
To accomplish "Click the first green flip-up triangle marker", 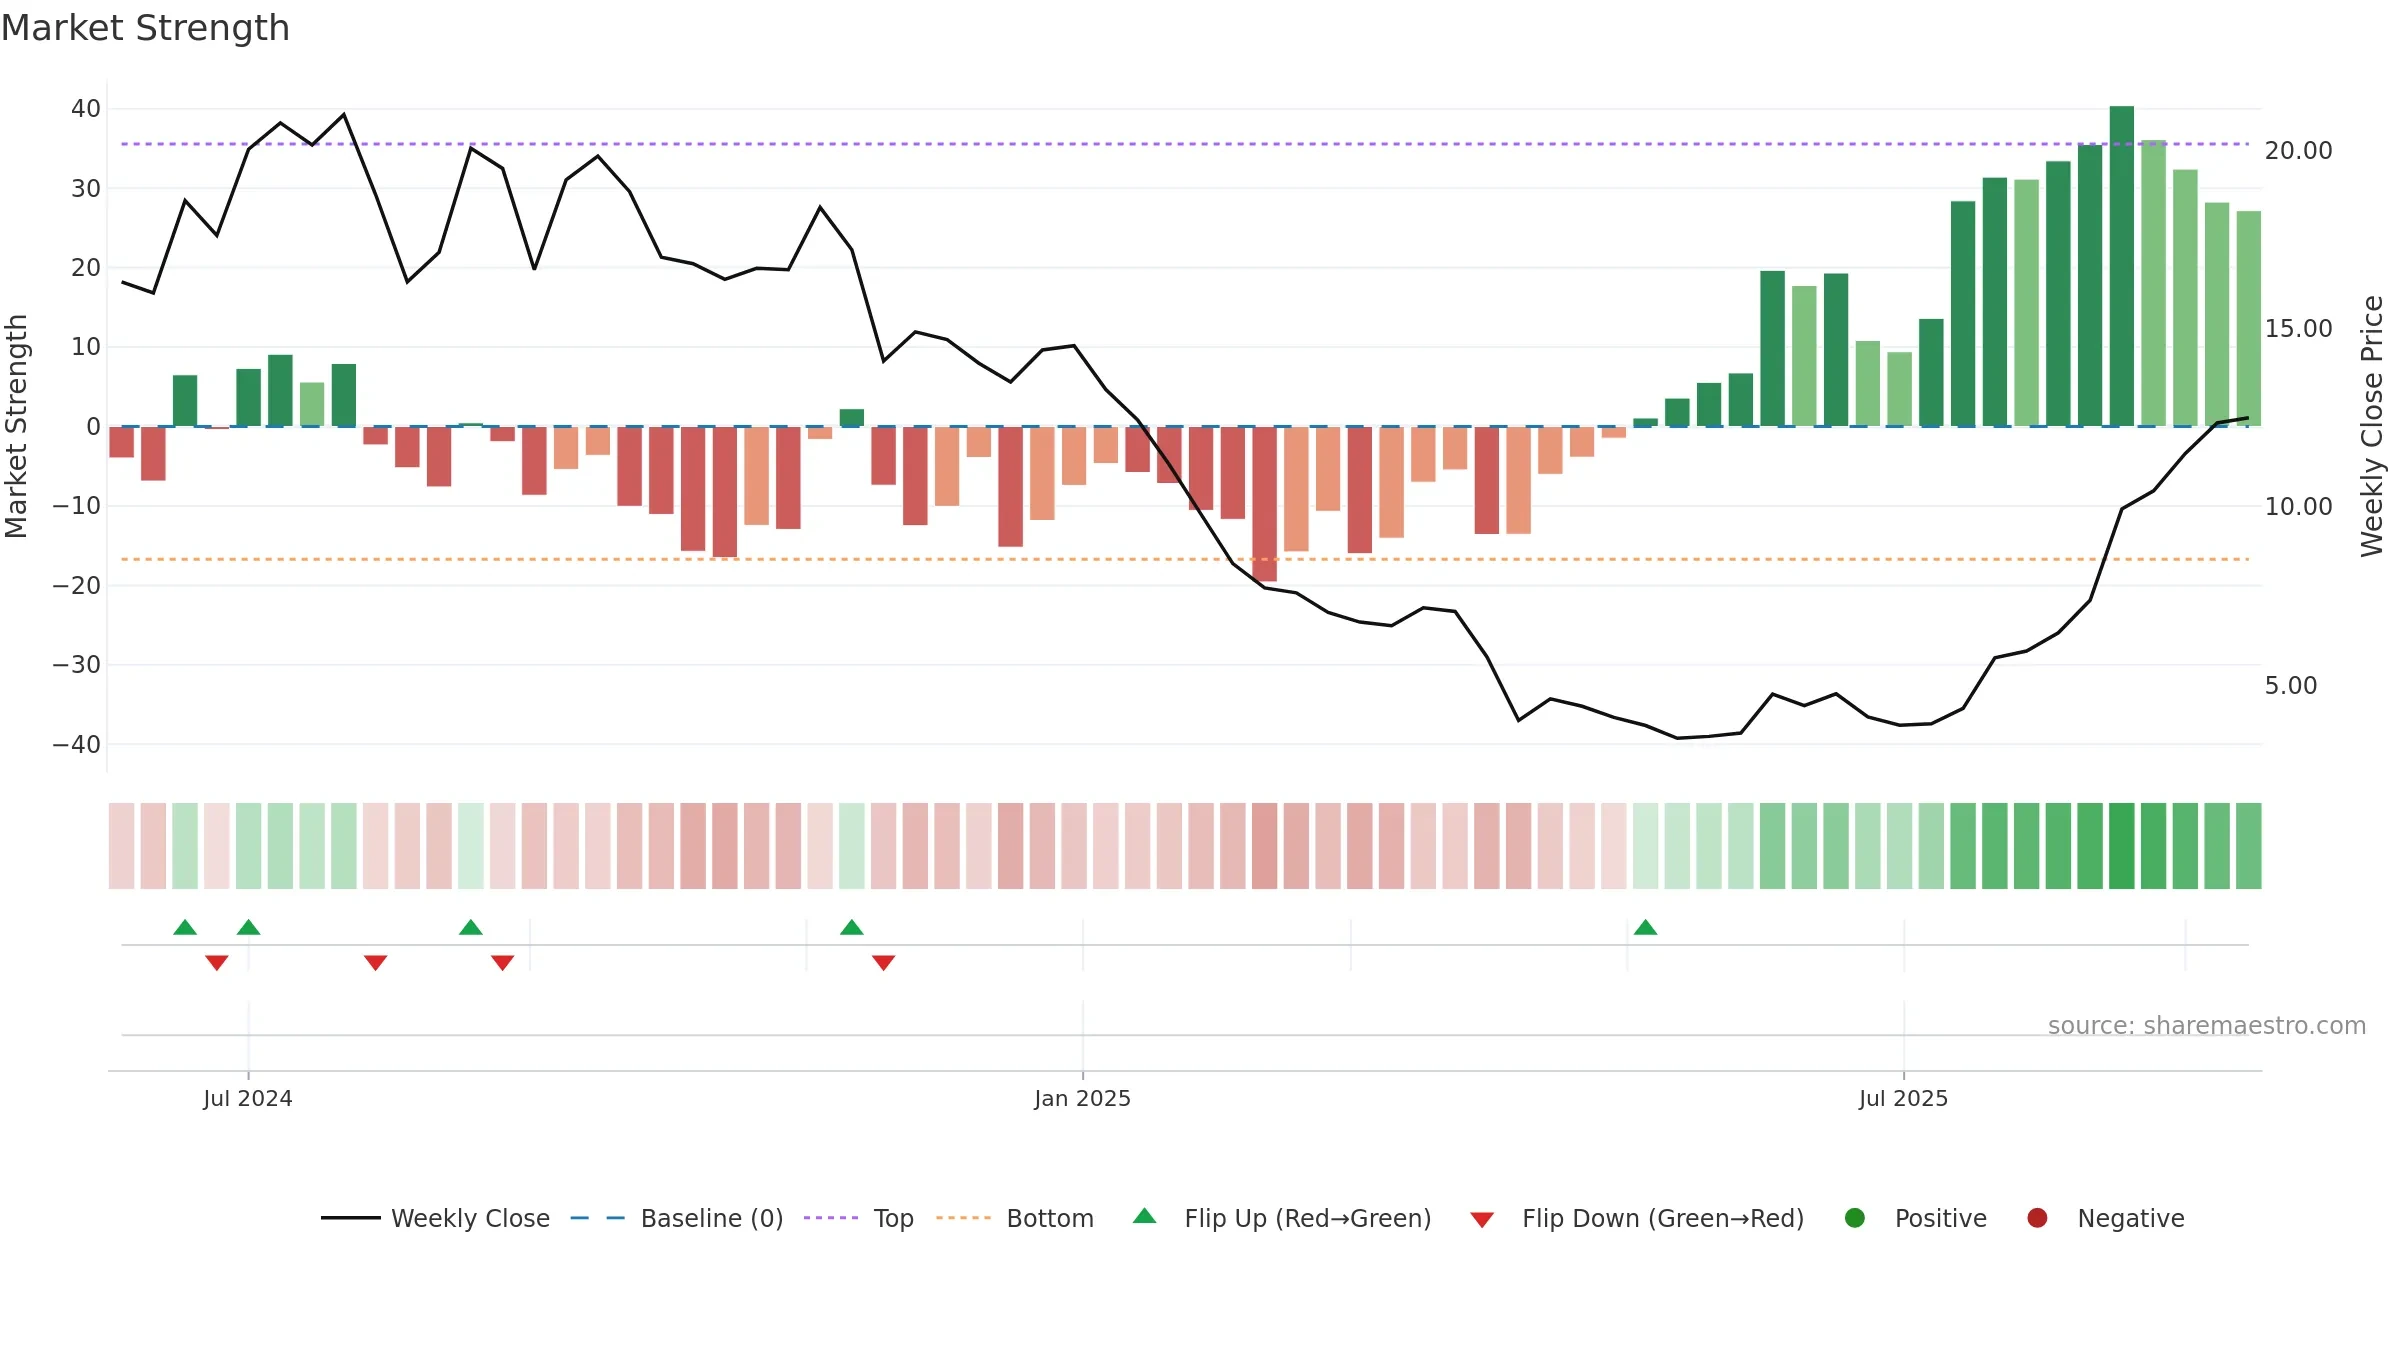I will tap(185, 927).
